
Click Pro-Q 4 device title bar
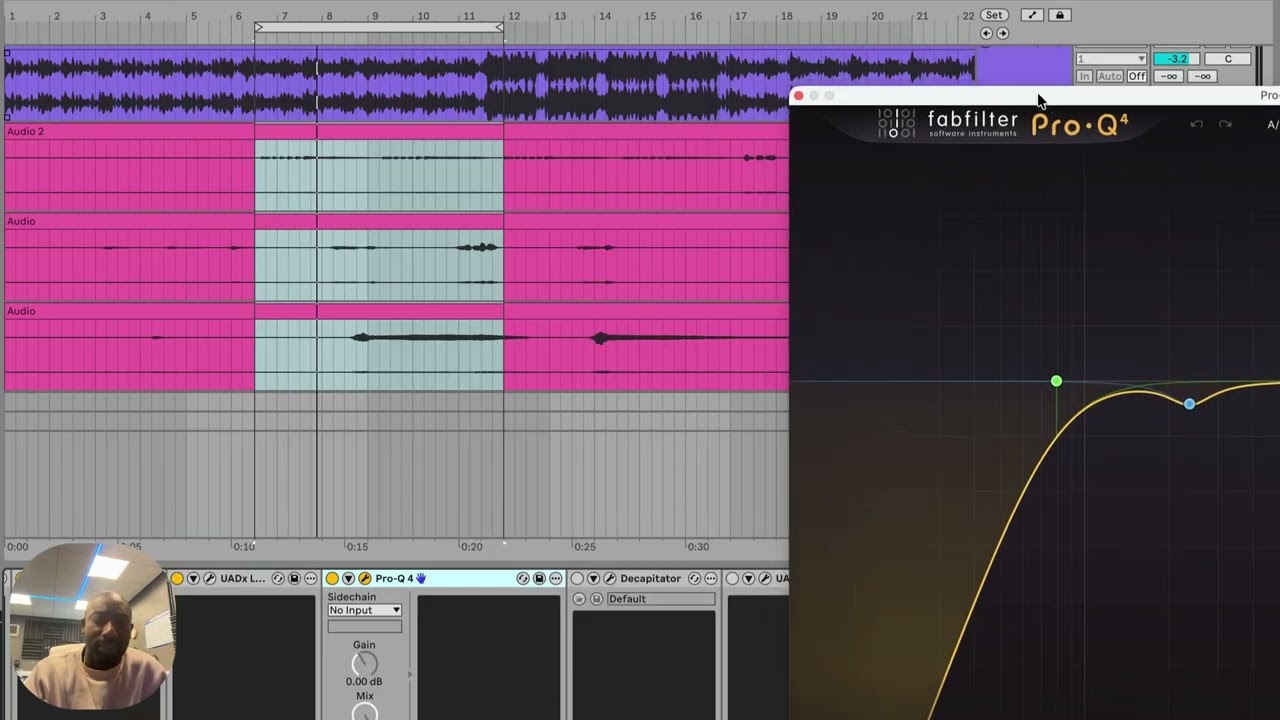click(444, 578)
